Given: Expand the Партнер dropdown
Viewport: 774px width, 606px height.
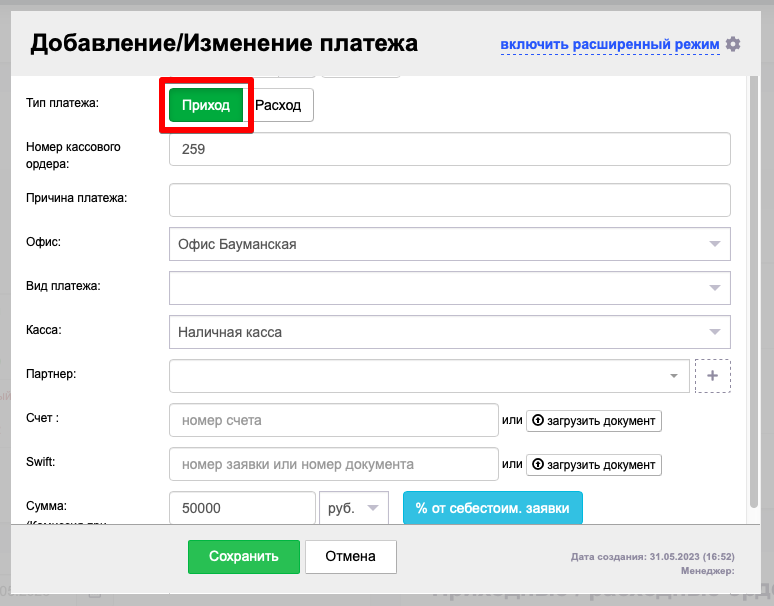Looking at the screenshot, I should point(429,376).
